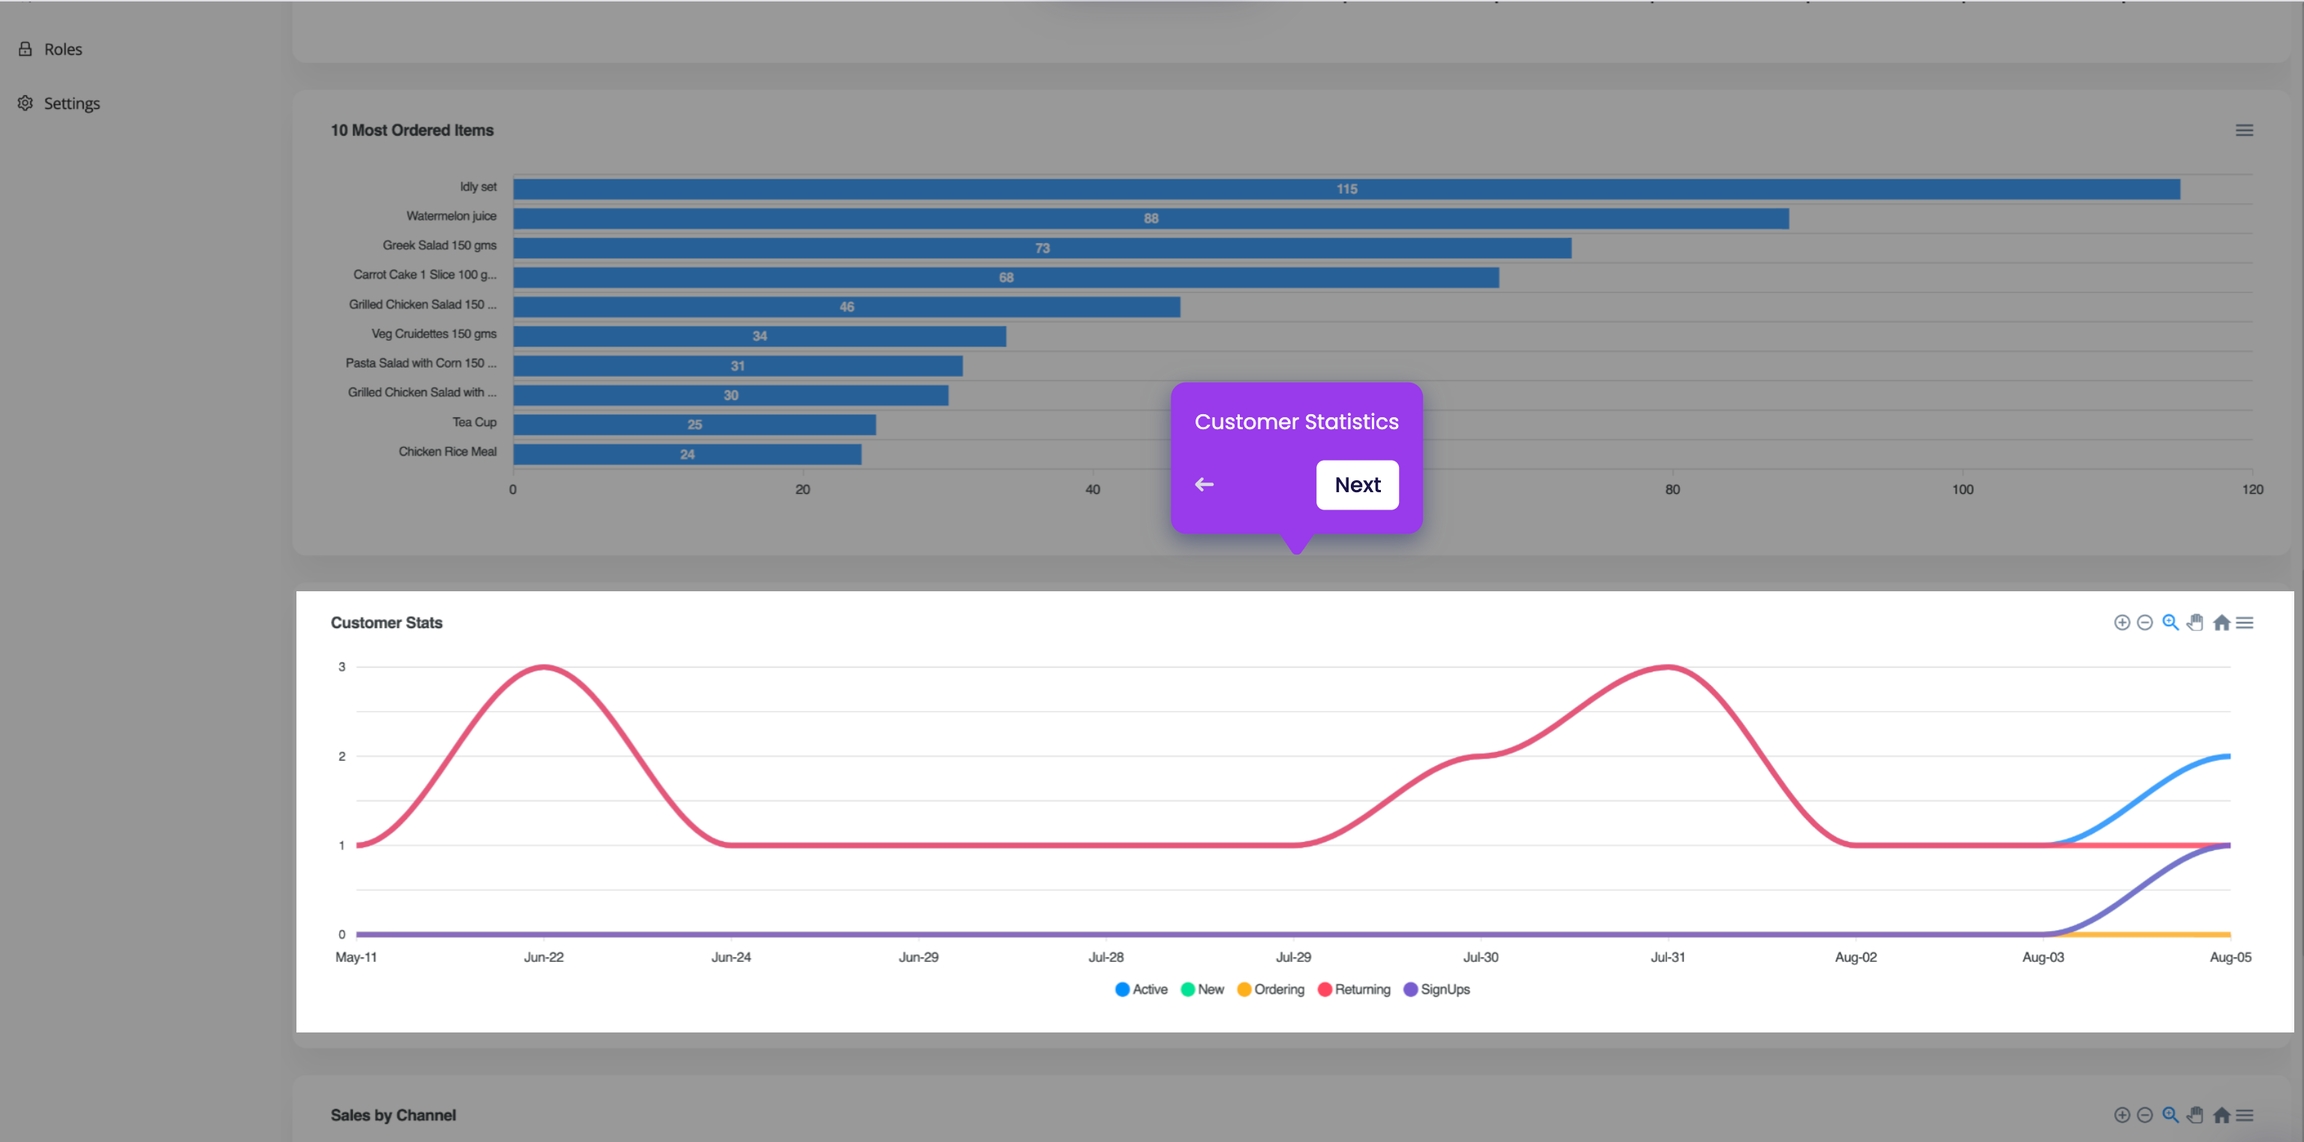The image size is (2304, 1142).
Task: Zoom in on Sales by Channel chart
Action: (x=2121, y=1115)
